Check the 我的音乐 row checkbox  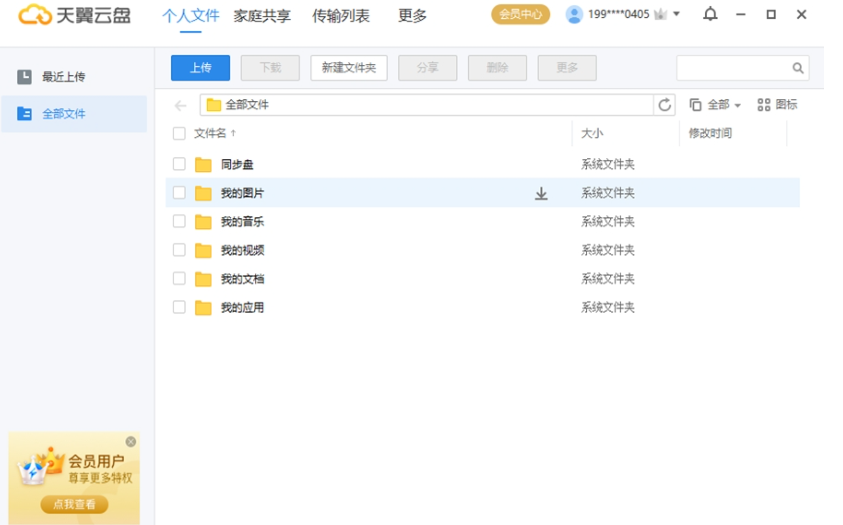click(179, 221)
